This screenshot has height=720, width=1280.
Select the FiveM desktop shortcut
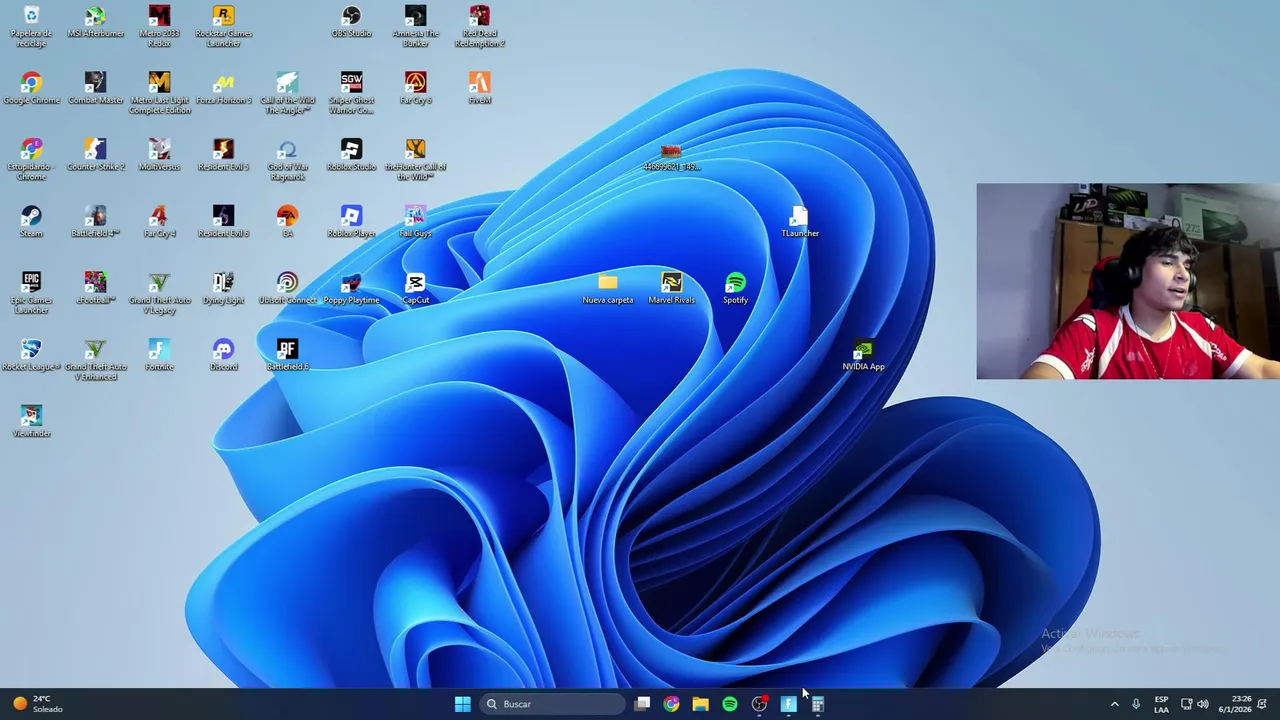pos(480,88)
